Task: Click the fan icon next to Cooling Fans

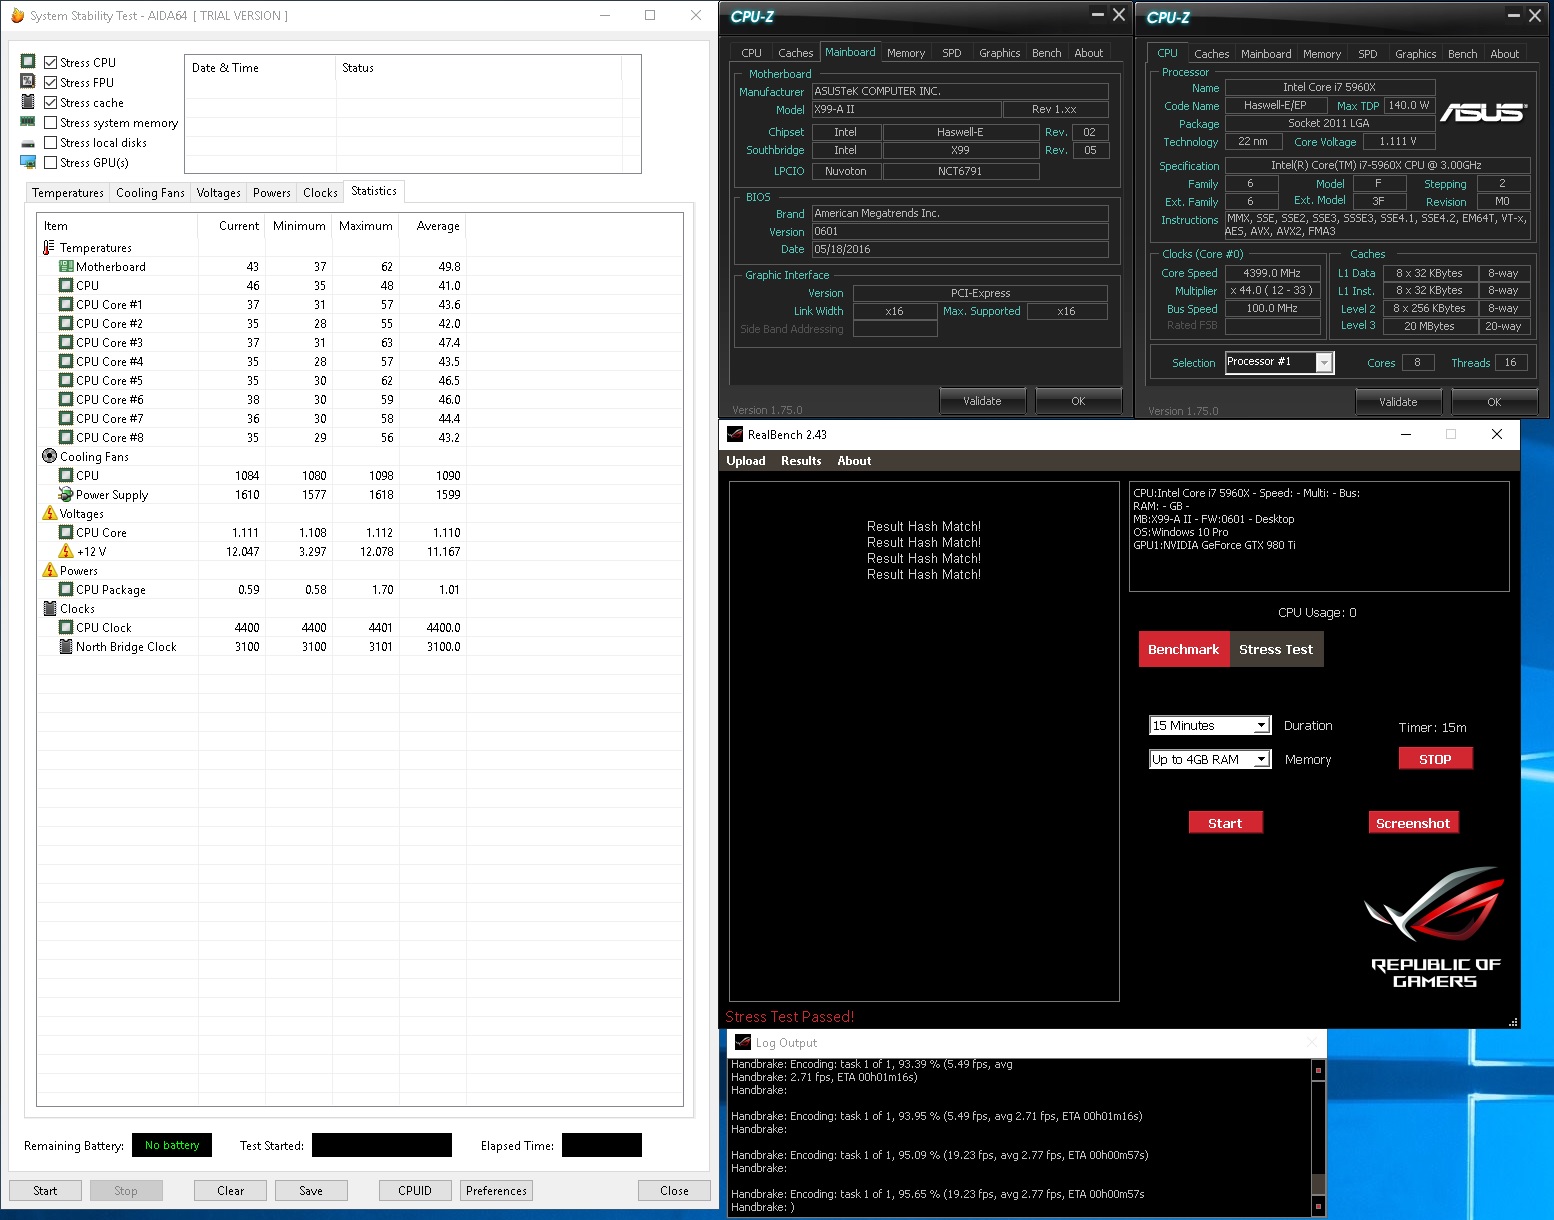Action: [49, 456]
